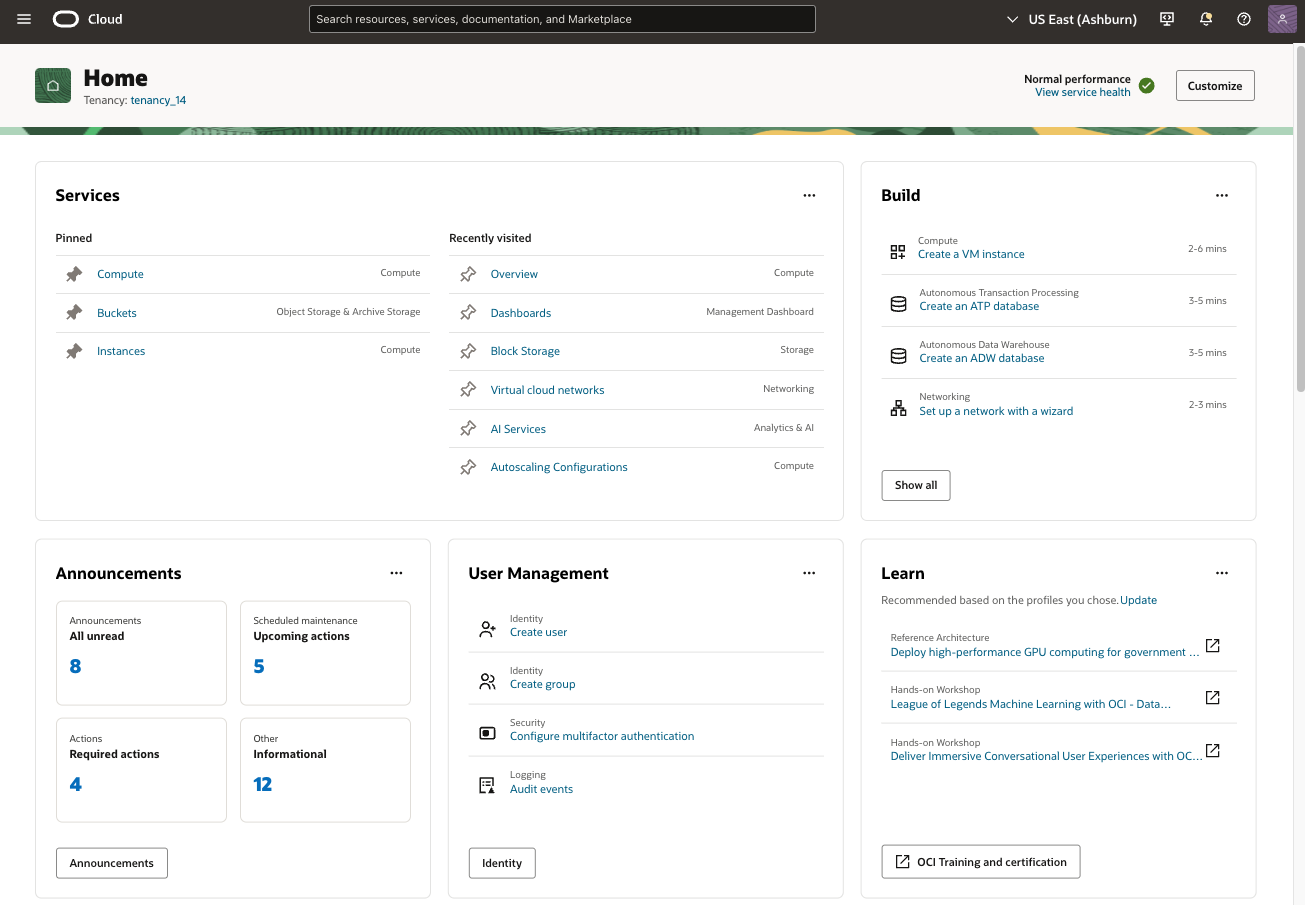Click the networking icon beside Set up a network
This screenshot has height=905, width=1305.
click(x=898, y=405)
